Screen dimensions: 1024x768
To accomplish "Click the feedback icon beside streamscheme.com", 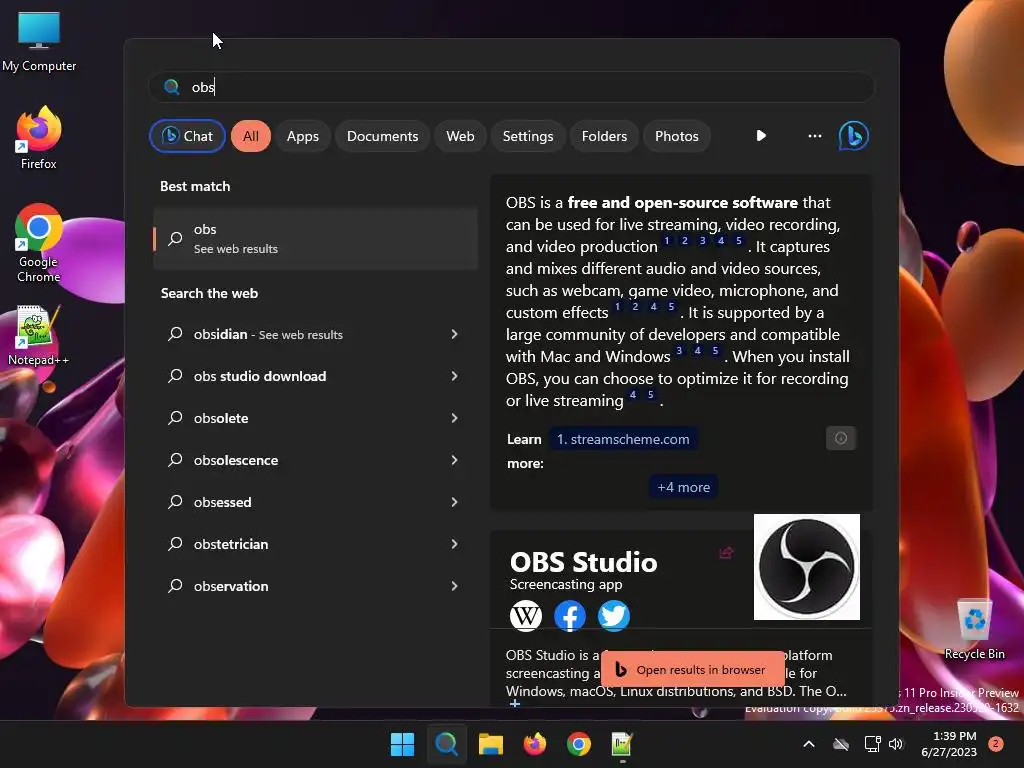I will pos(840,438).
